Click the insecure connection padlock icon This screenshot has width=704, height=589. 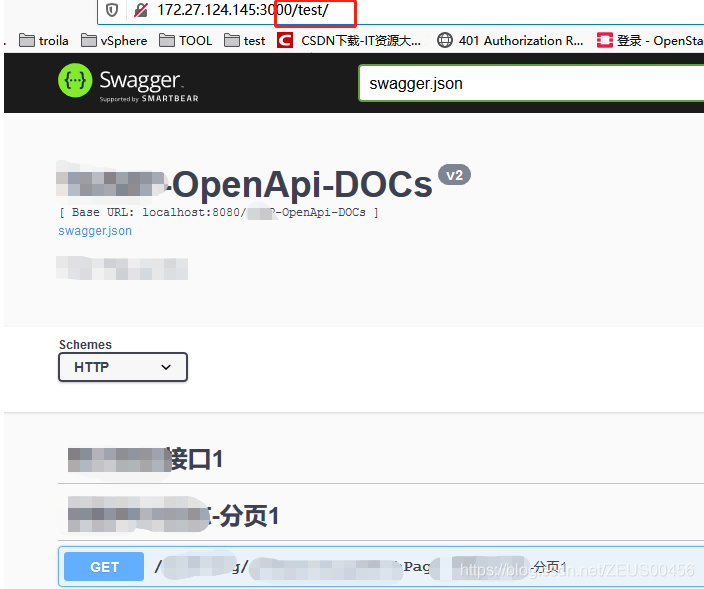click(x=141, y=10)
